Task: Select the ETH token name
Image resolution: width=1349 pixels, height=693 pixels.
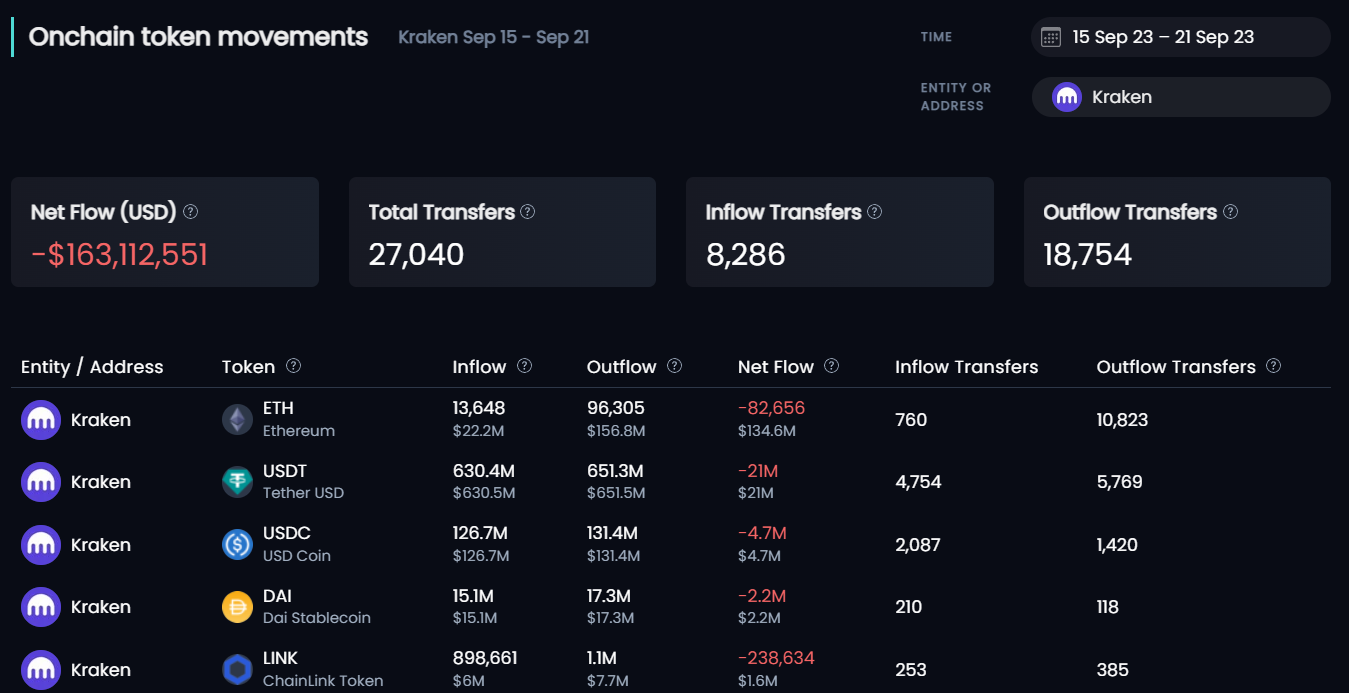Action: [x=278, y=408]
